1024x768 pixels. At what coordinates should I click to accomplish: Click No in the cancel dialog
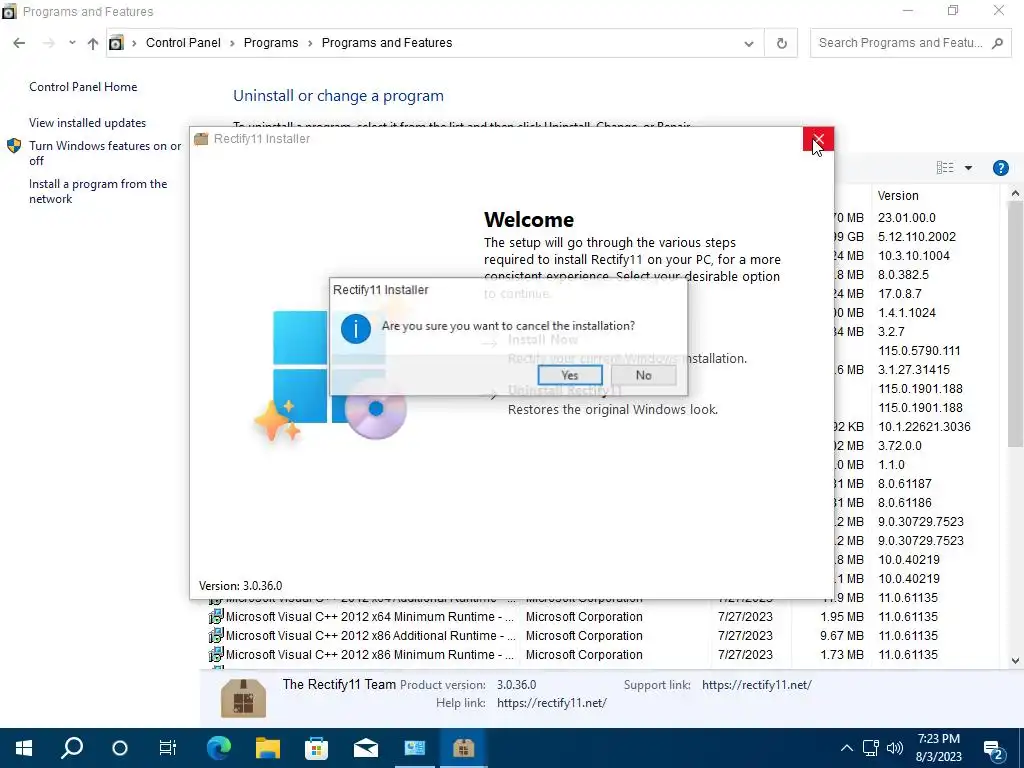pyautogui.click(x=643, y=375)
